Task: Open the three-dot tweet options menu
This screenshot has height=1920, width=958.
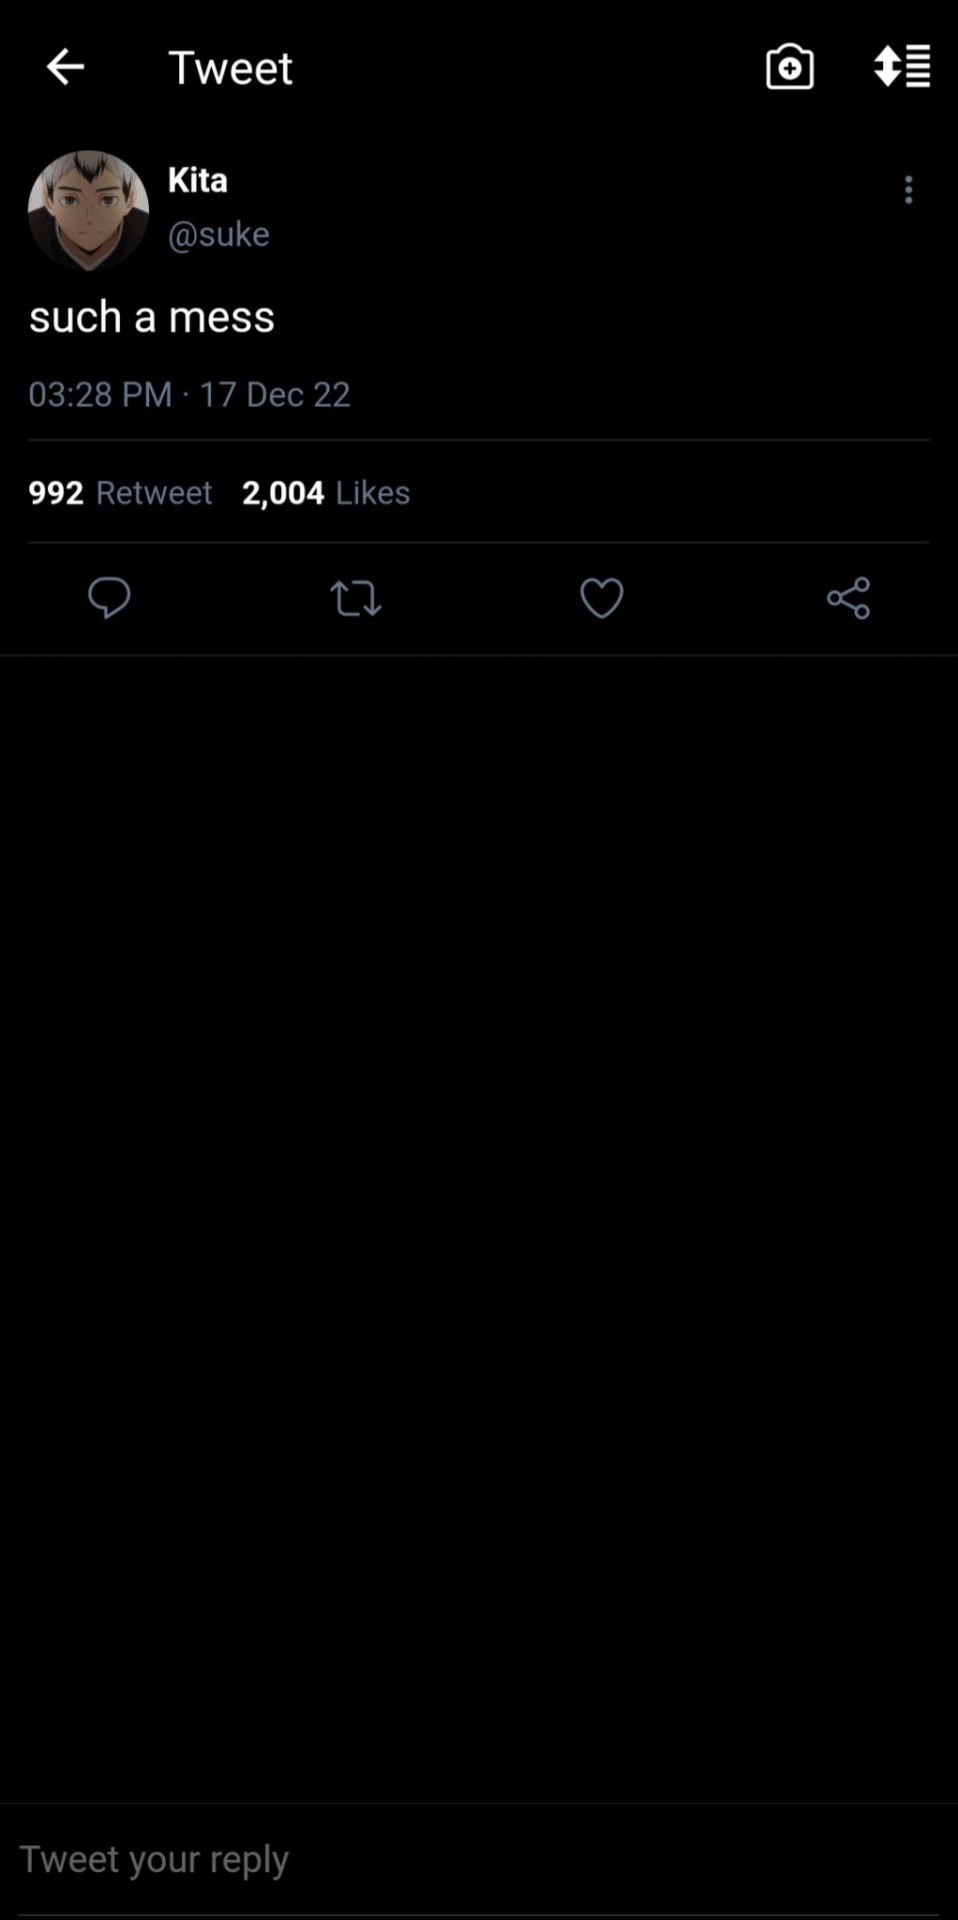Action: click(908, 190)
